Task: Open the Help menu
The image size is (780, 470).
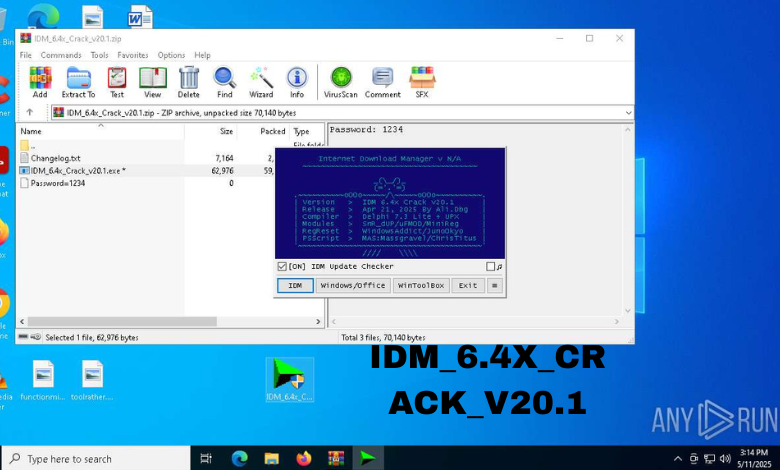Action: click(202, 55)
